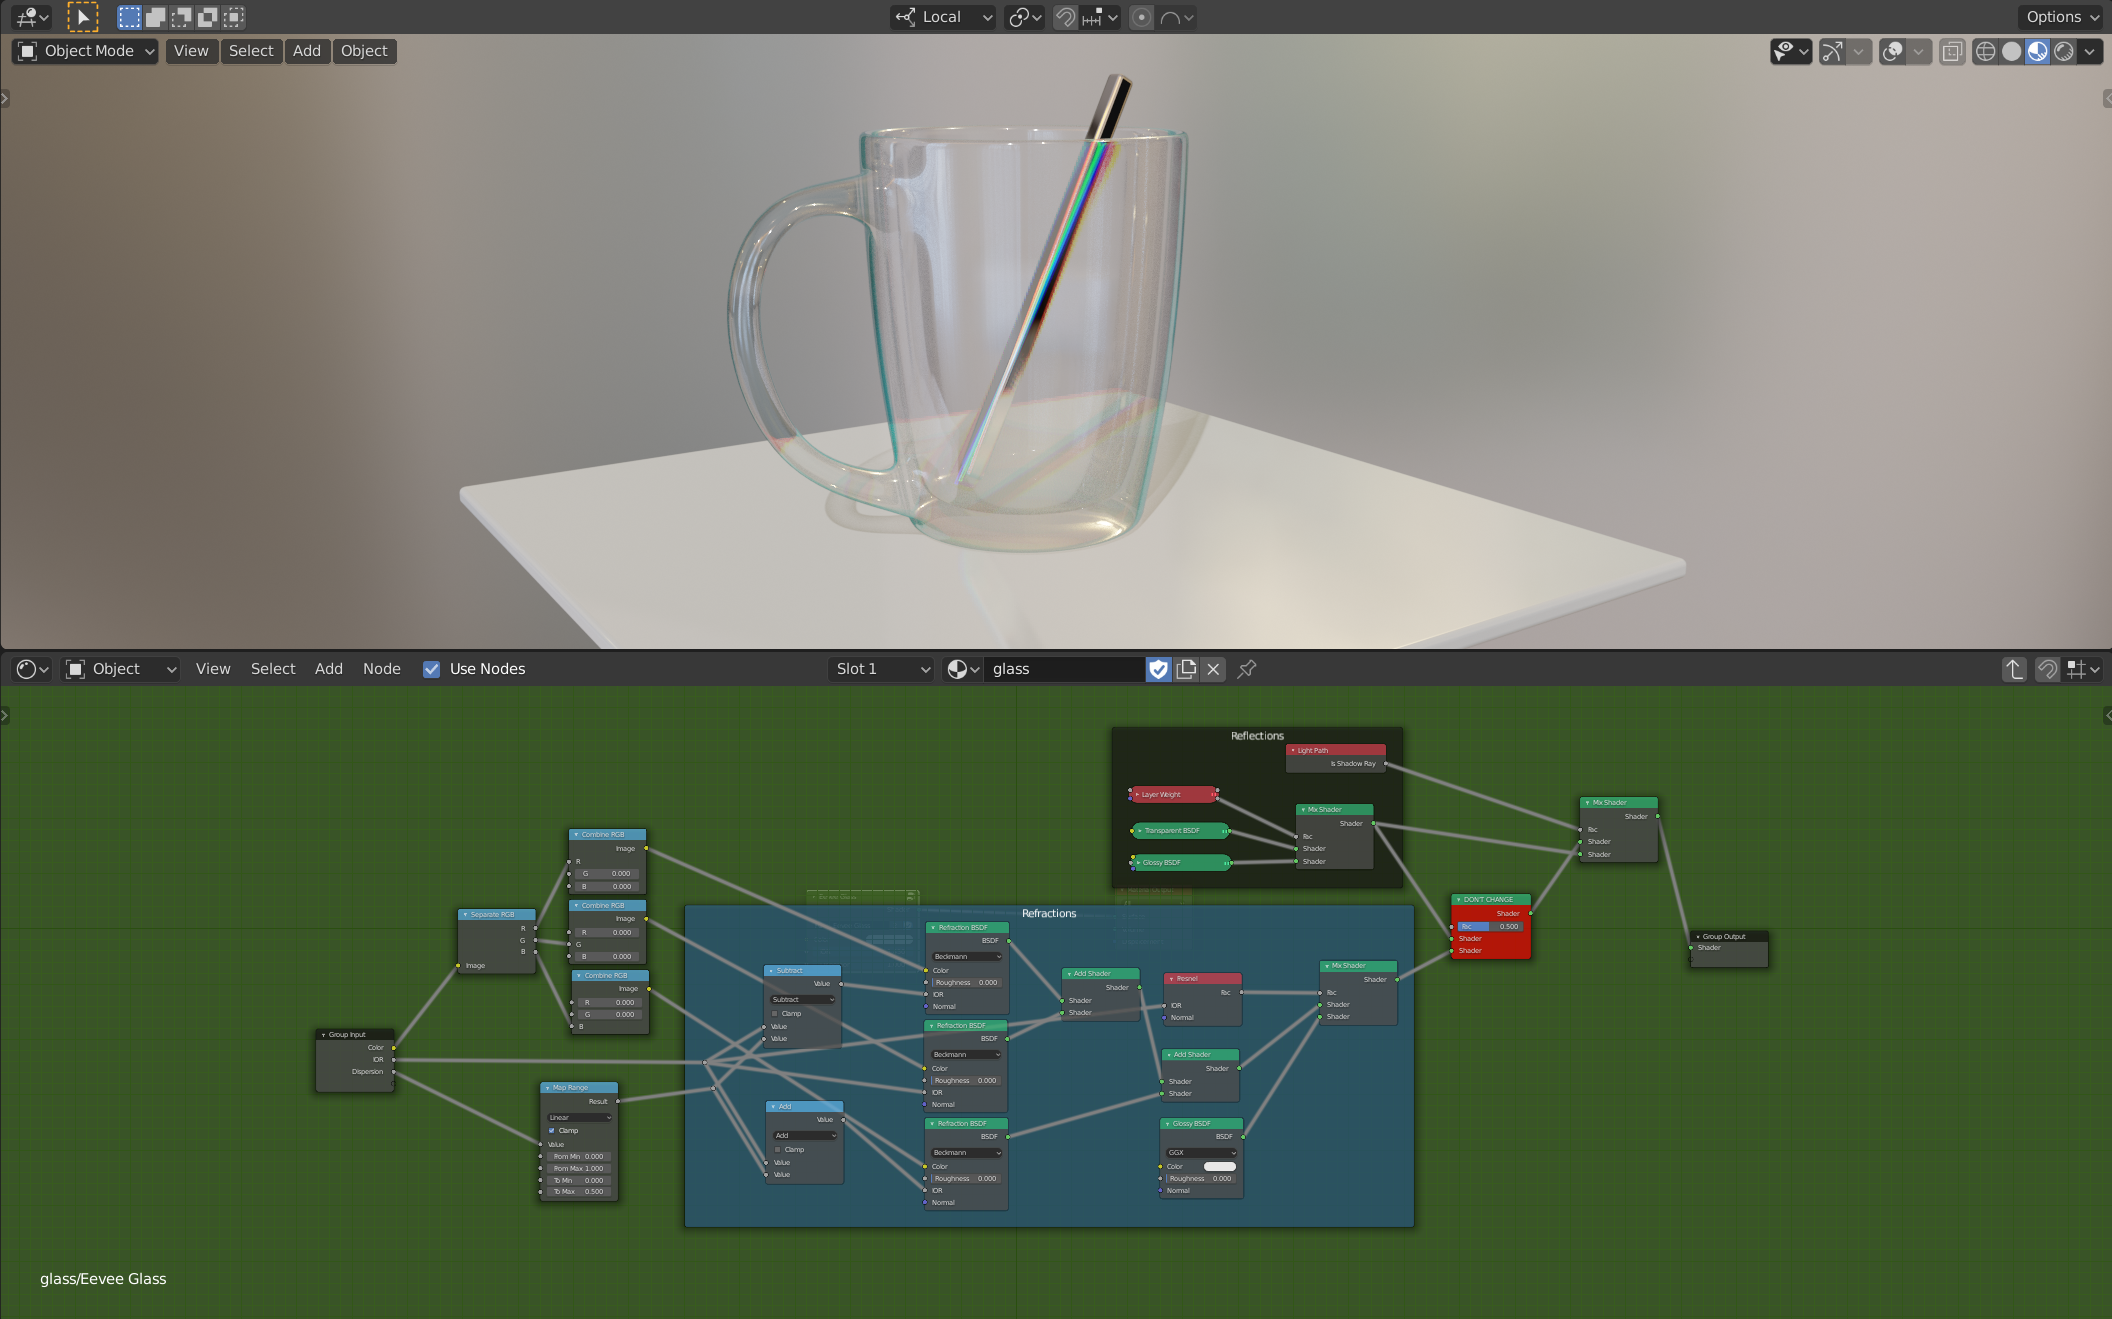Enable the Fake User shield on the glass material
Screen dimensions: 2112x1319
(1157, 668)
